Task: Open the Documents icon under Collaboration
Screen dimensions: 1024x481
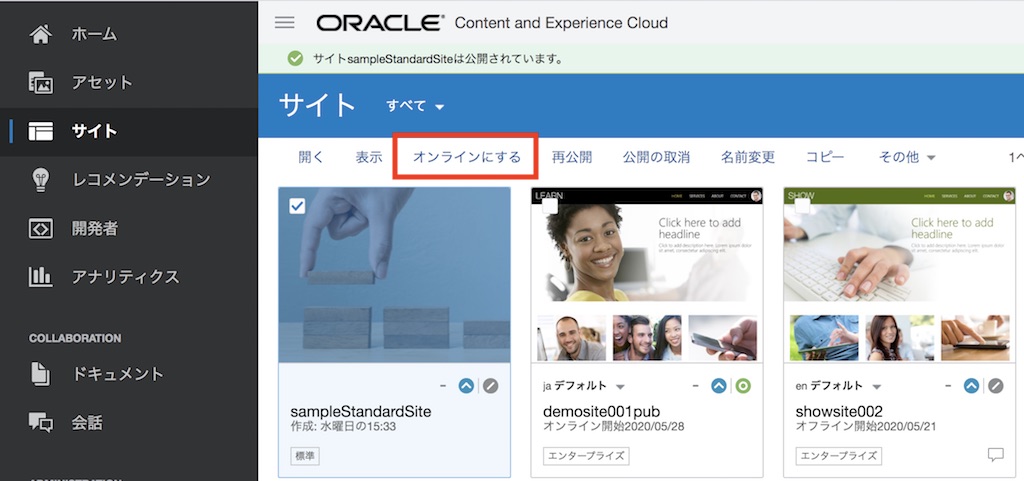Action: pos(40,374)
